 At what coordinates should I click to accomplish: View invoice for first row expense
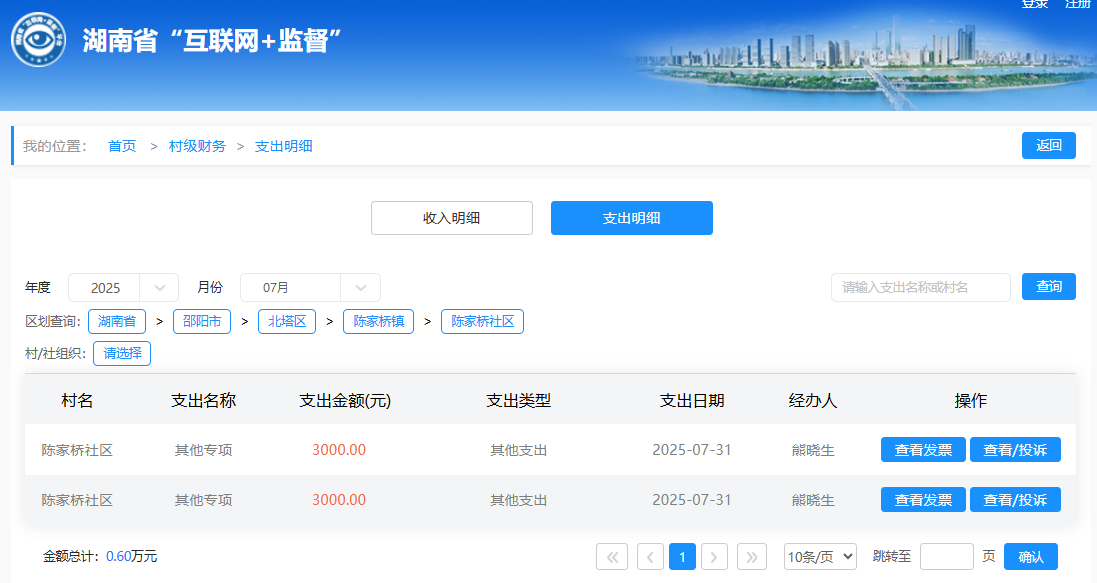(923, 450)
